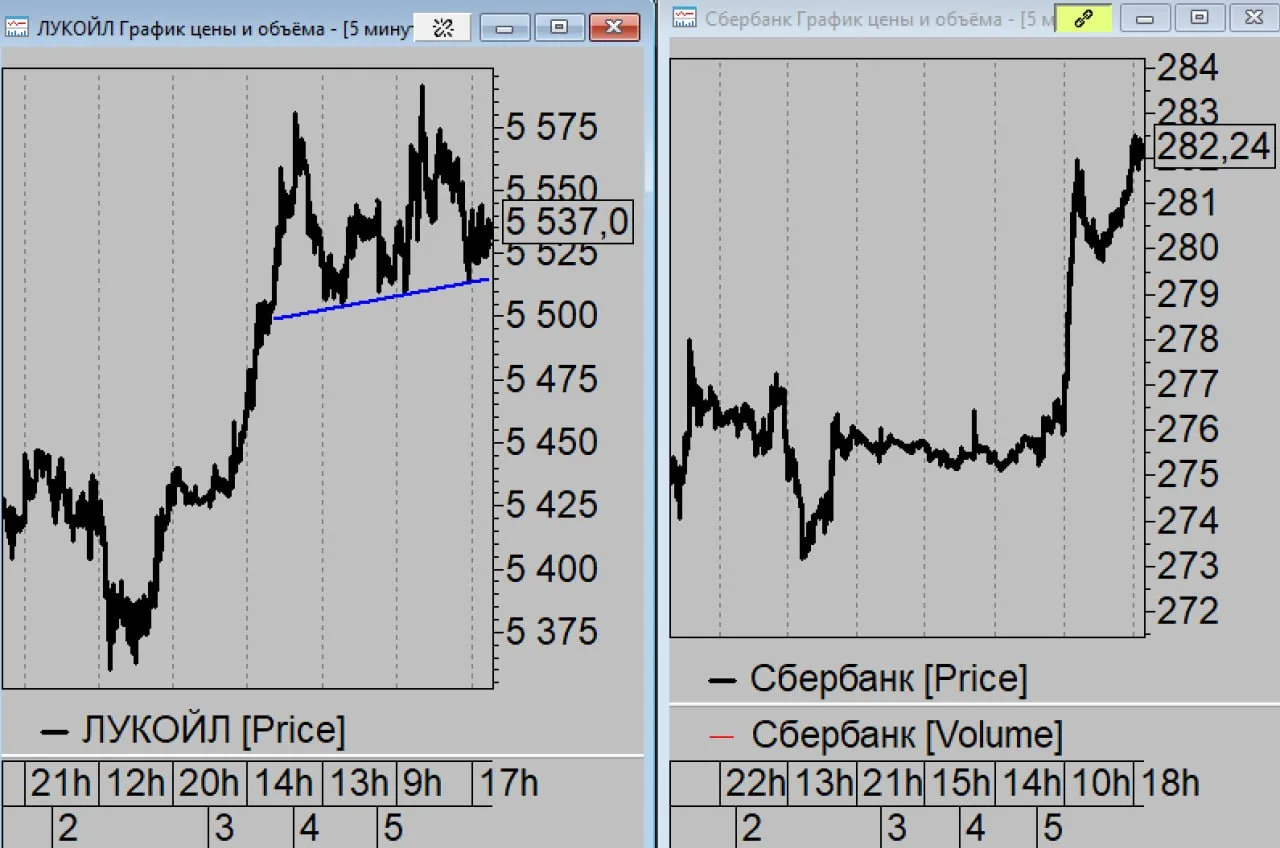Viewport: 1280px width, 848px height.
Task: Click the red line marker beside Сбербанк [Volume]
Action: tap(721, 737)
